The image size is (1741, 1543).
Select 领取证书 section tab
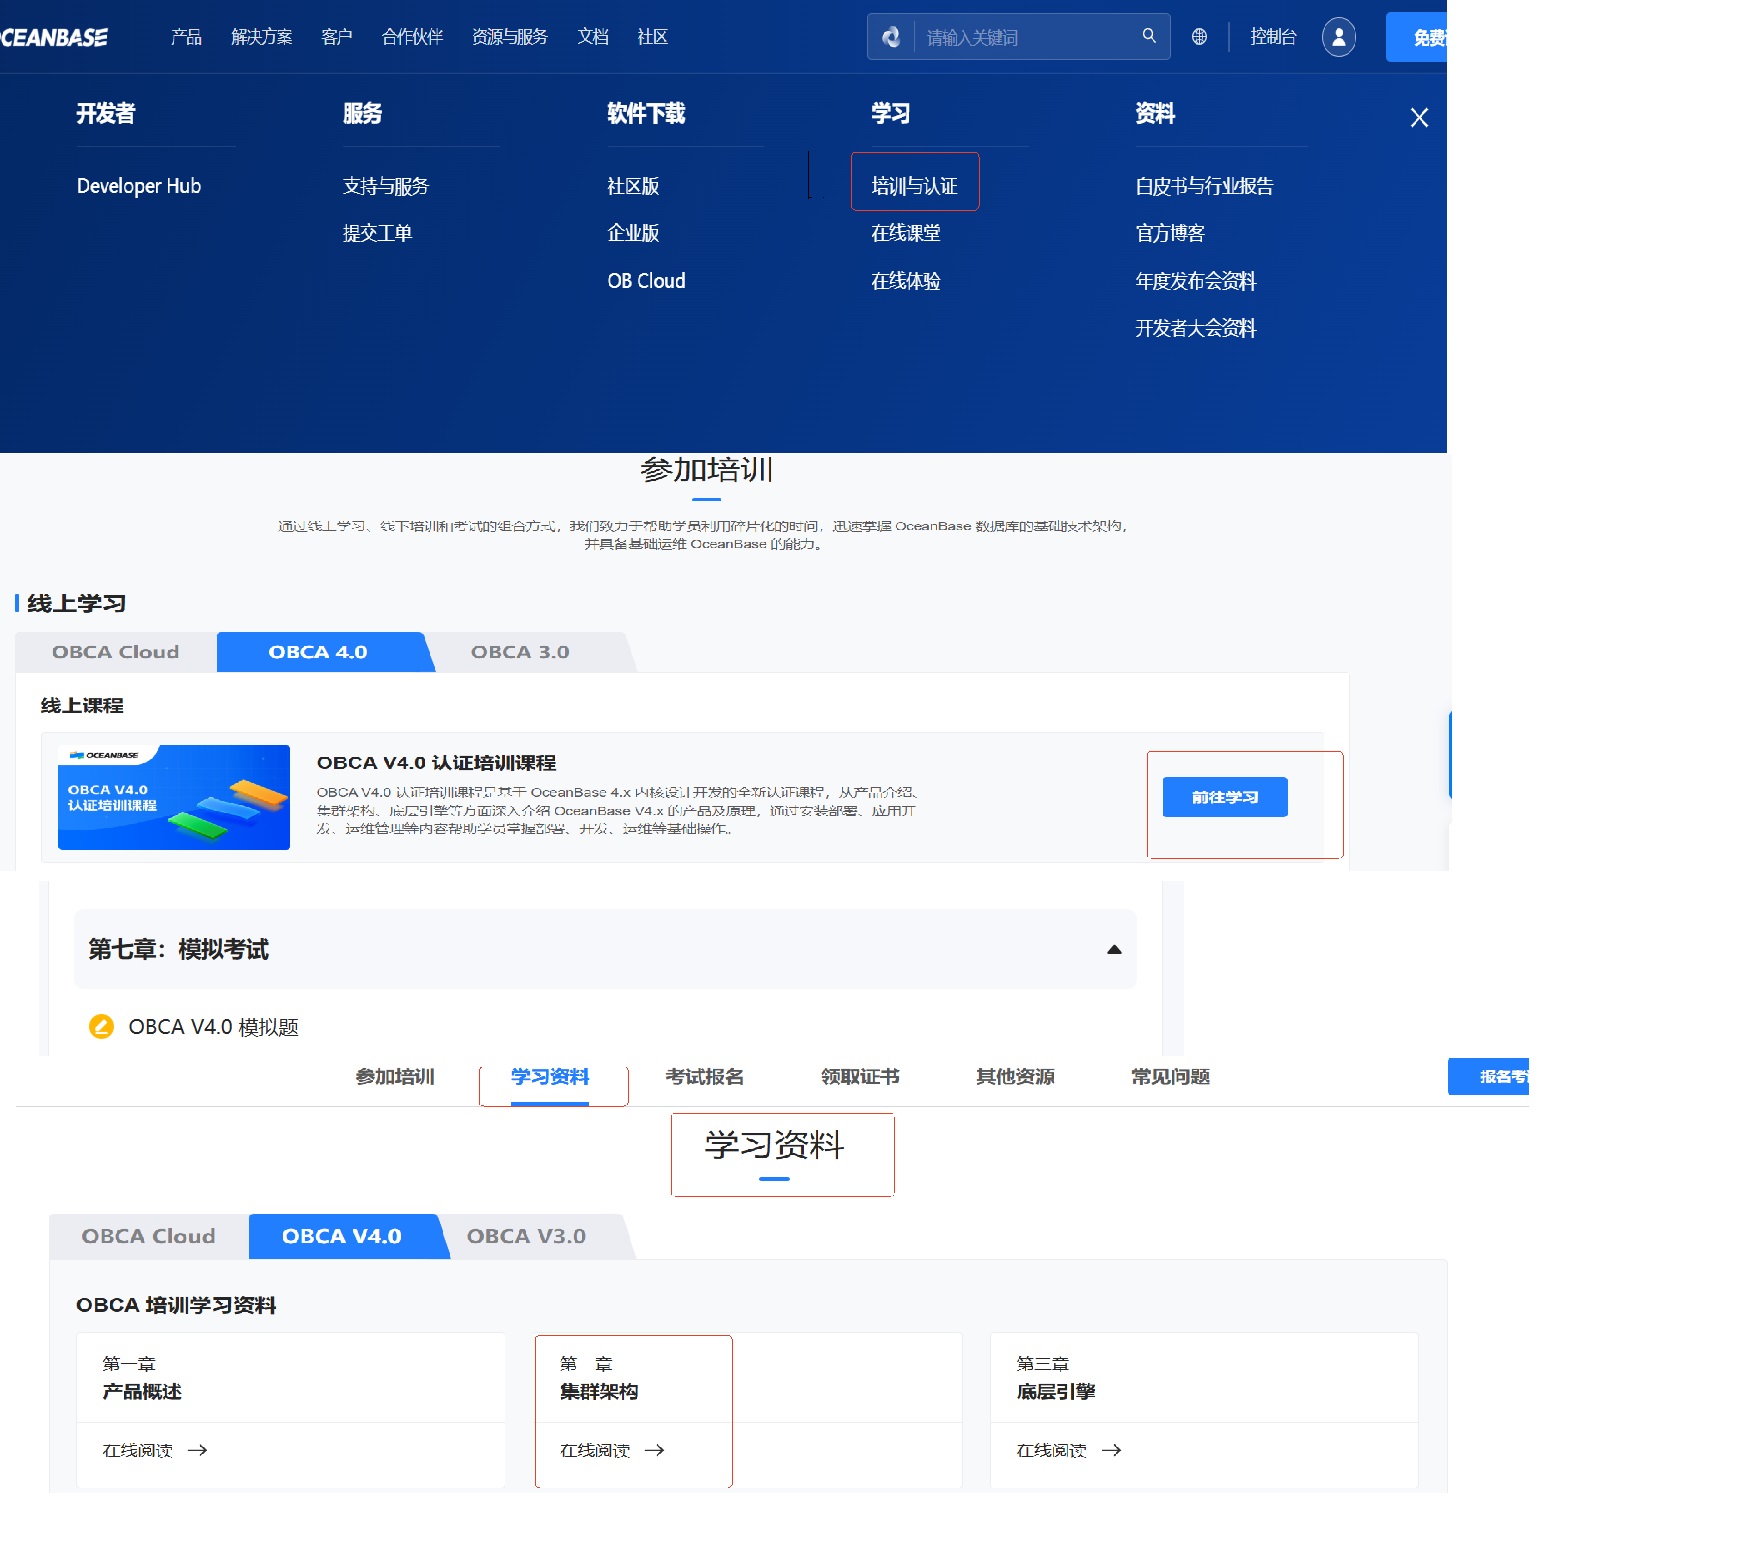pos(860,1077)
